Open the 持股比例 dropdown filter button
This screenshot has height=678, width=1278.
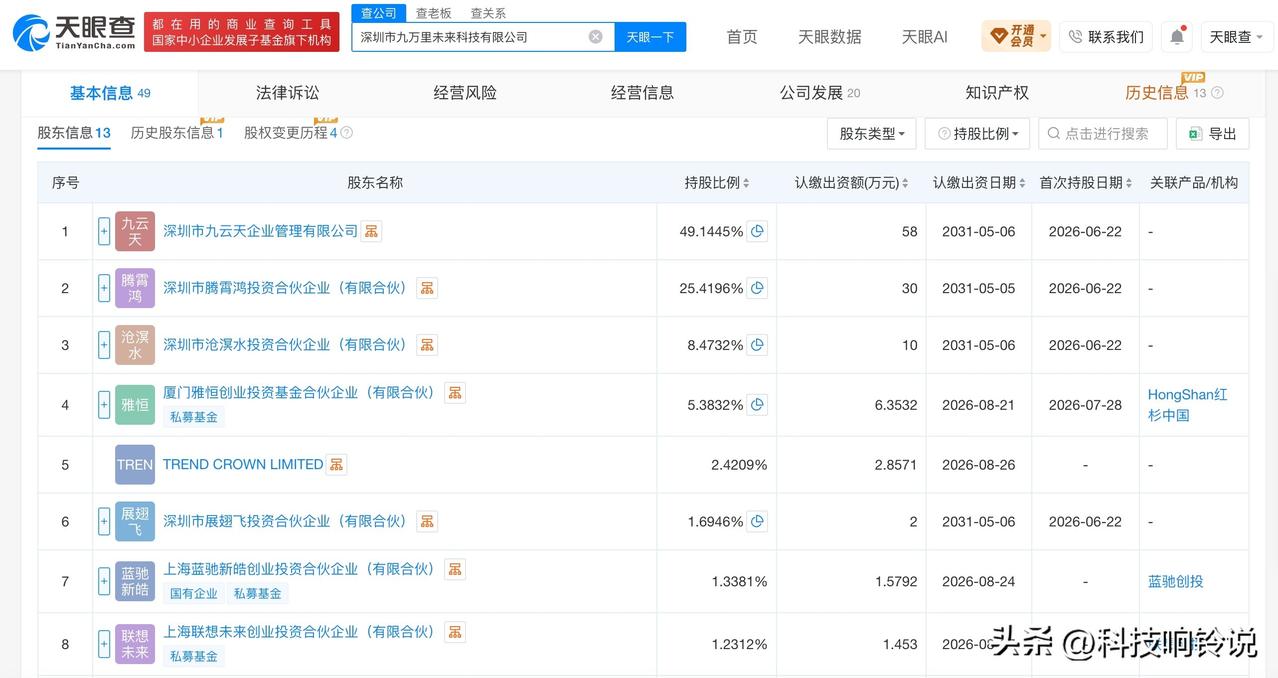click(977, 133)
